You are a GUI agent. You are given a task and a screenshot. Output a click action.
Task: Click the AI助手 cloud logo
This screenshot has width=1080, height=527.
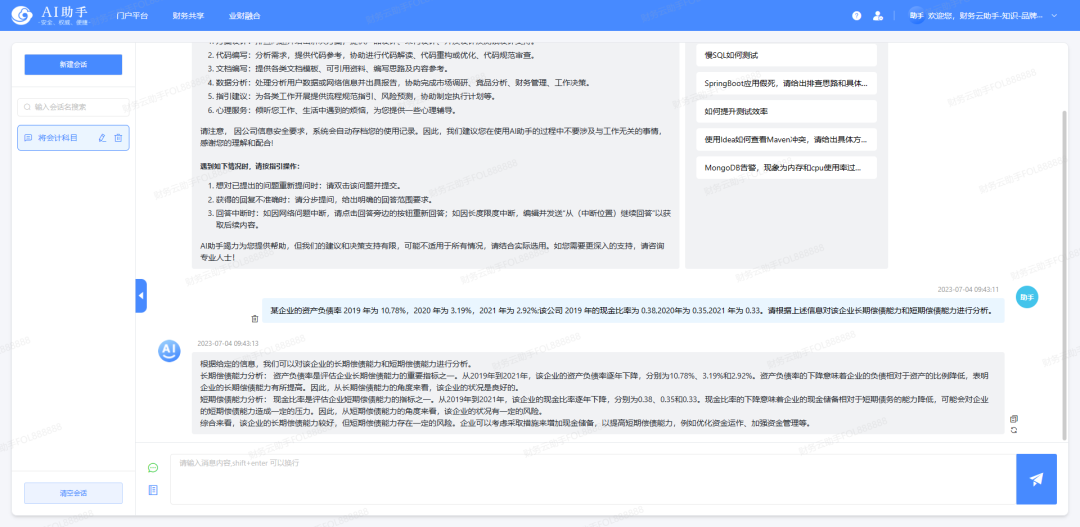pyautogui.click(x=23, y=14)
